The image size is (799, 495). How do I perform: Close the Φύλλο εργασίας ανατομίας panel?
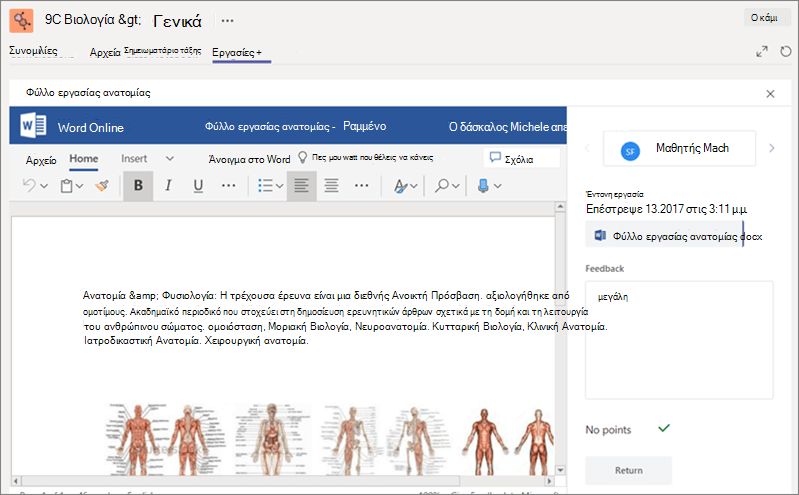[770, 94]
